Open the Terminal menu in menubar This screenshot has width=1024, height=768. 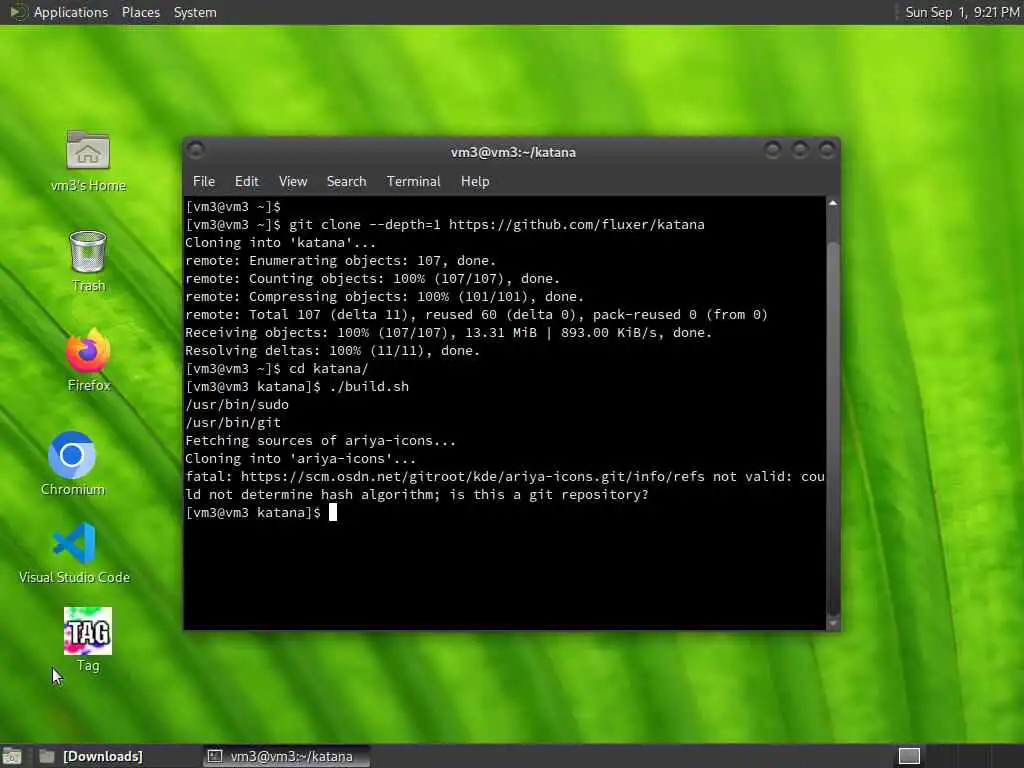click(413, 182)
